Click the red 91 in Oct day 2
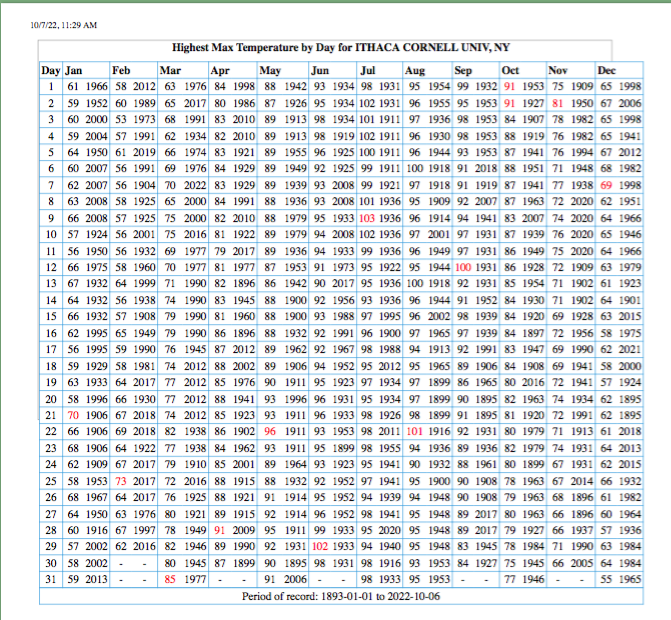The width and height of the screenshot is (671, 620). pos(510,104)
